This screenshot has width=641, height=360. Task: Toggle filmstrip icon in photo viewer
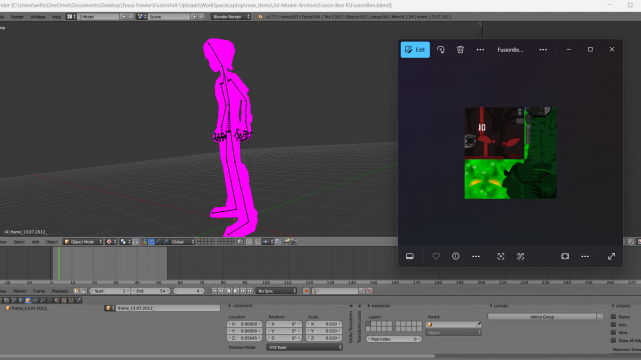coord(410,256)
